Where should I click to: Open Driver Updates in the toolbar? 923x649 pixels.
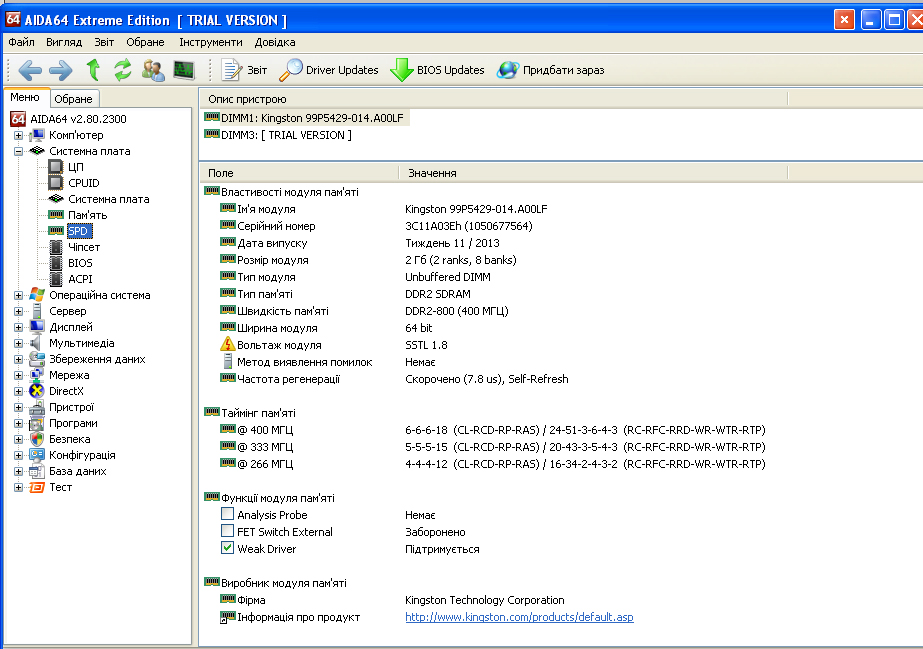point(328,70)
